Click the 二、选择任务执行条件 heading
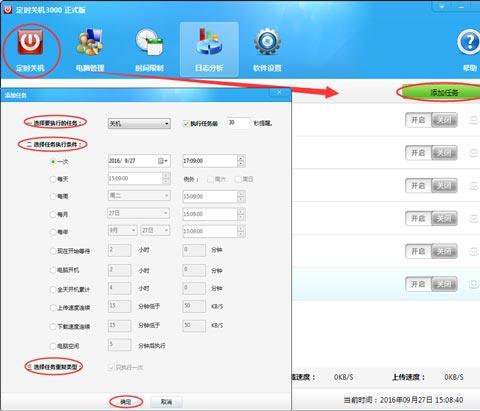480x411 pixels. (x=54, y=144)
